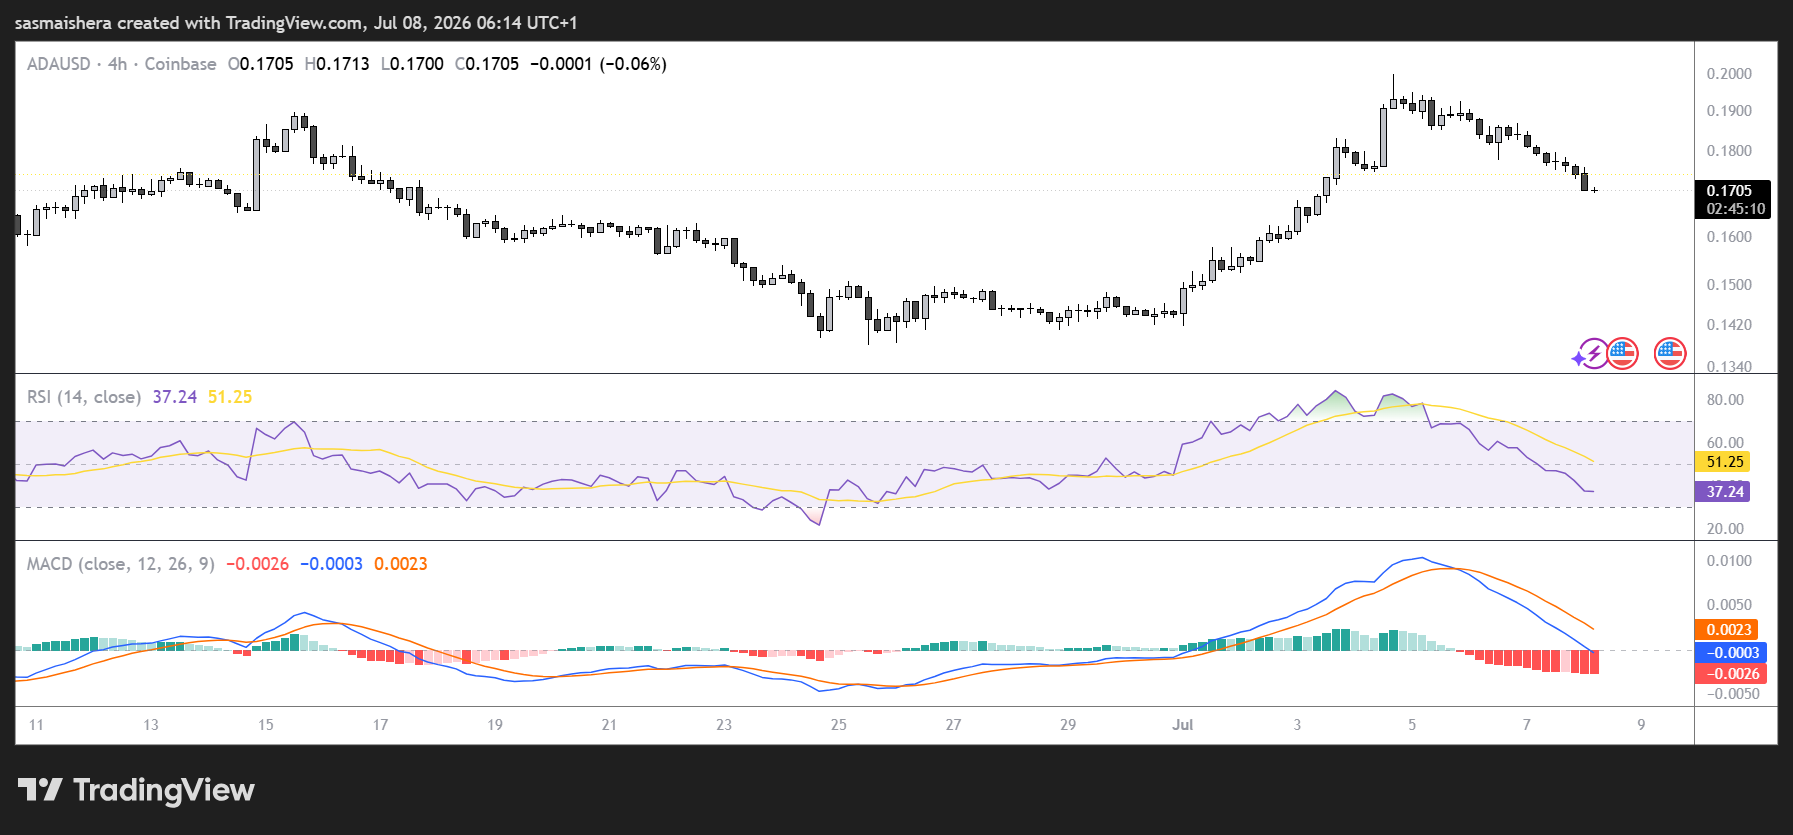Click the 0.1800 price axis label
Viewport: 1793px width, 835px height.
point(1729,151)
